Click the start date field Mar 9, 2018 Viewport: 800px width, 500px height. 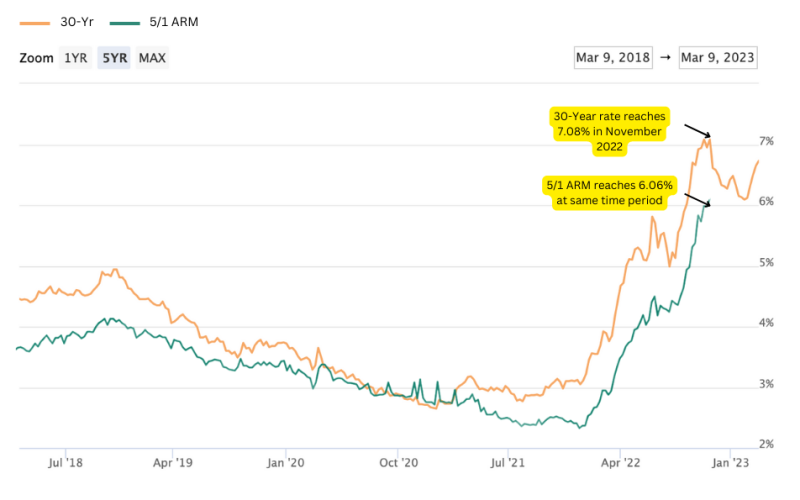point(612,57)
